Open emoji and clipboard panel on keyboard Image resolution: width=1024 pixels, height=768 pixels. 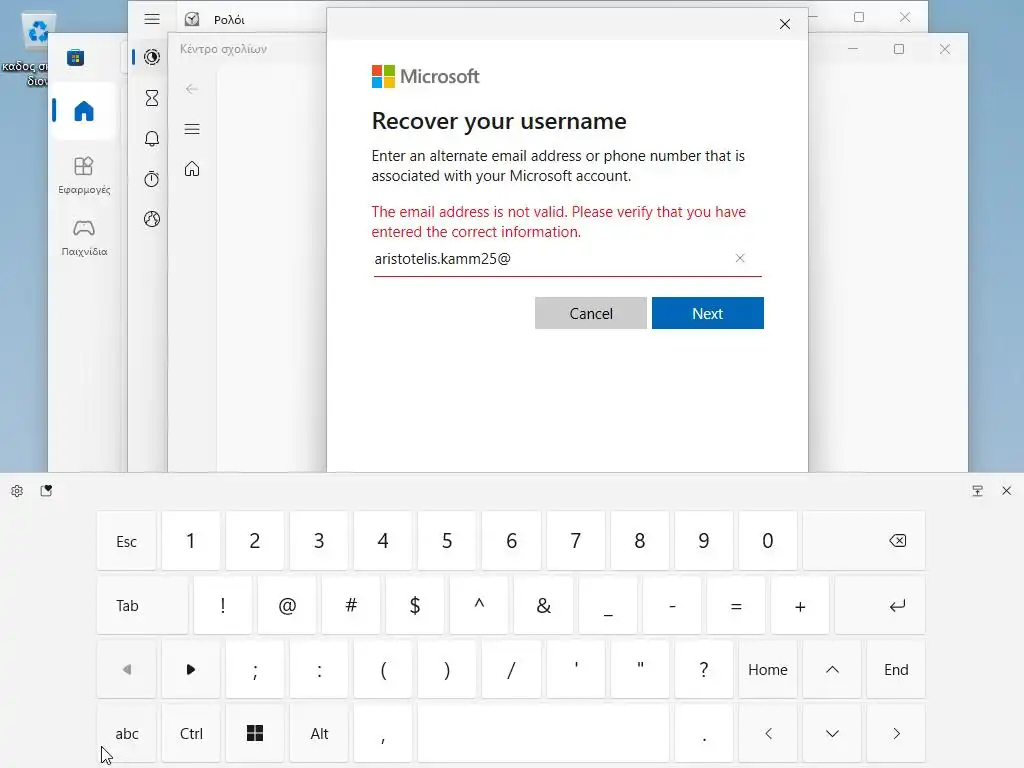click(46, 491)
